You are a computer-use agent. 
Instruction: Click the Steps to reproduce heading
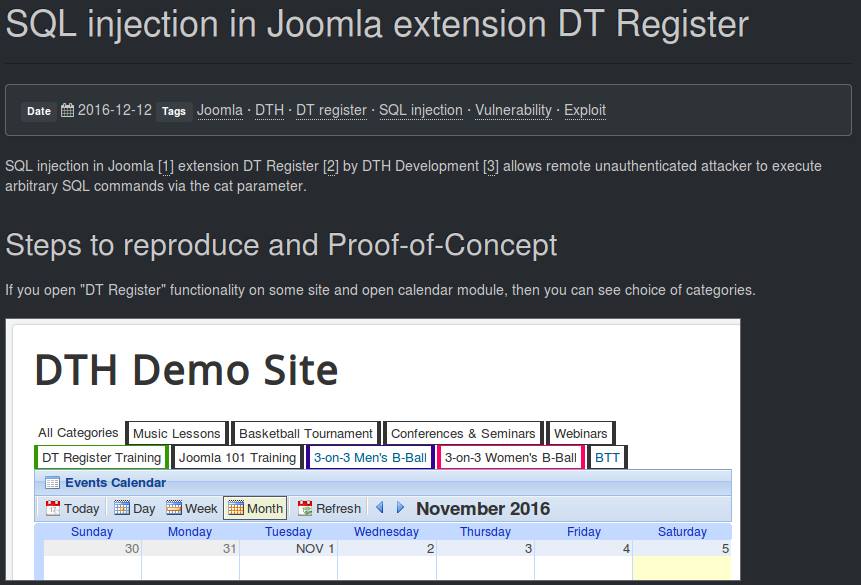tap(281, 245)
